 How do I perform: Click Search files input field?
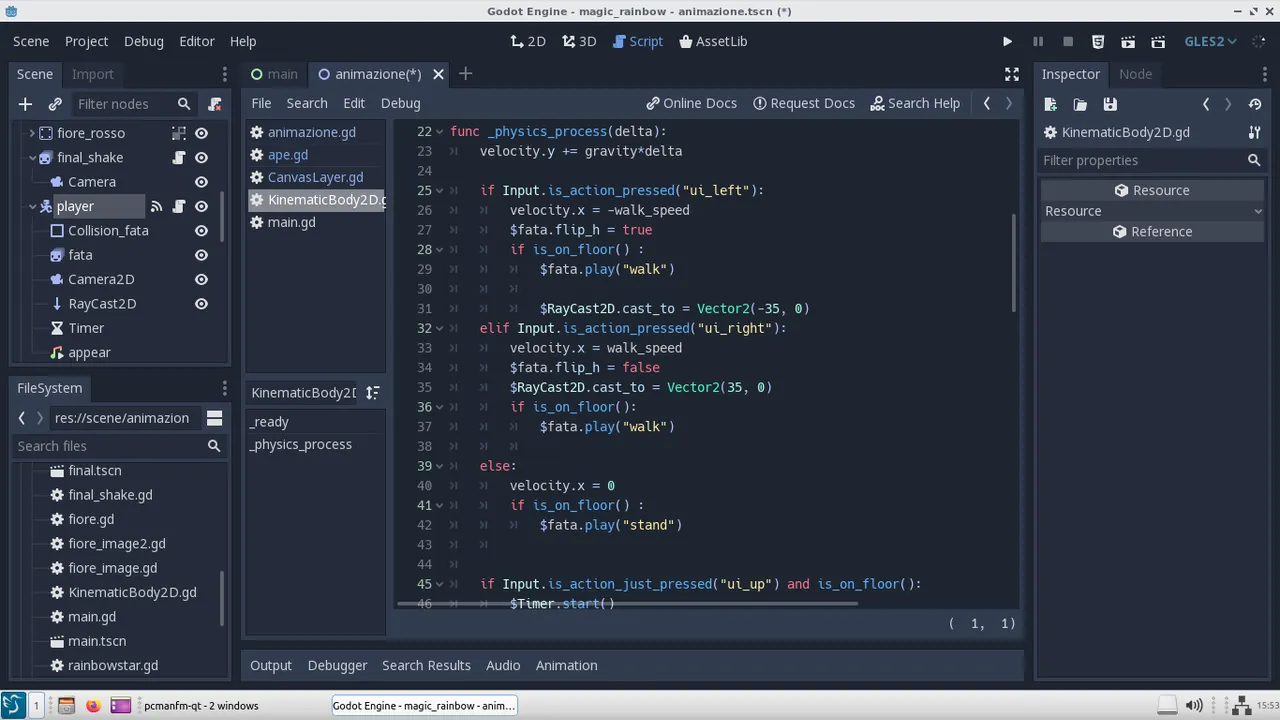pyautogui.click(x=119, y=446)
